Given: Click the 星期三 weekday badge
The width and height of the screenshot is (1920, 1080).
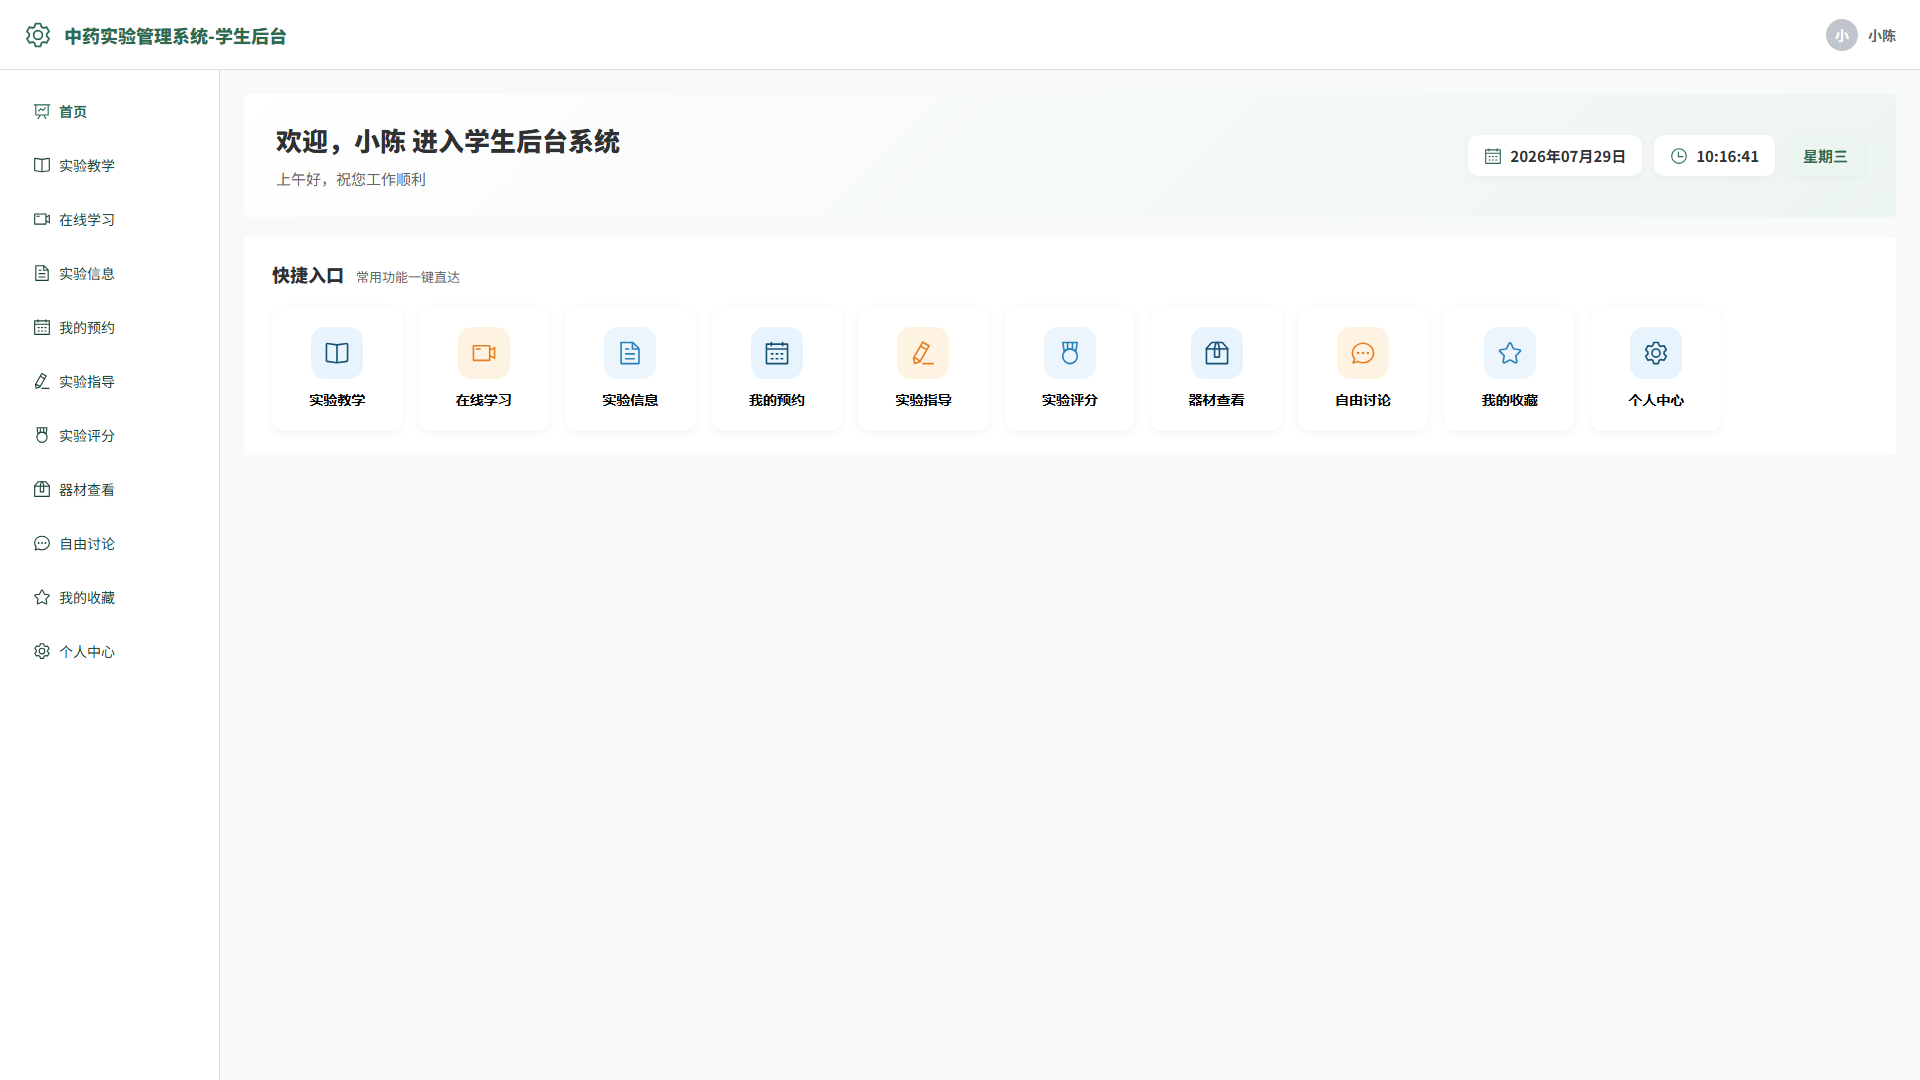Looking at the screenshot, I should tap(1825, 156).
